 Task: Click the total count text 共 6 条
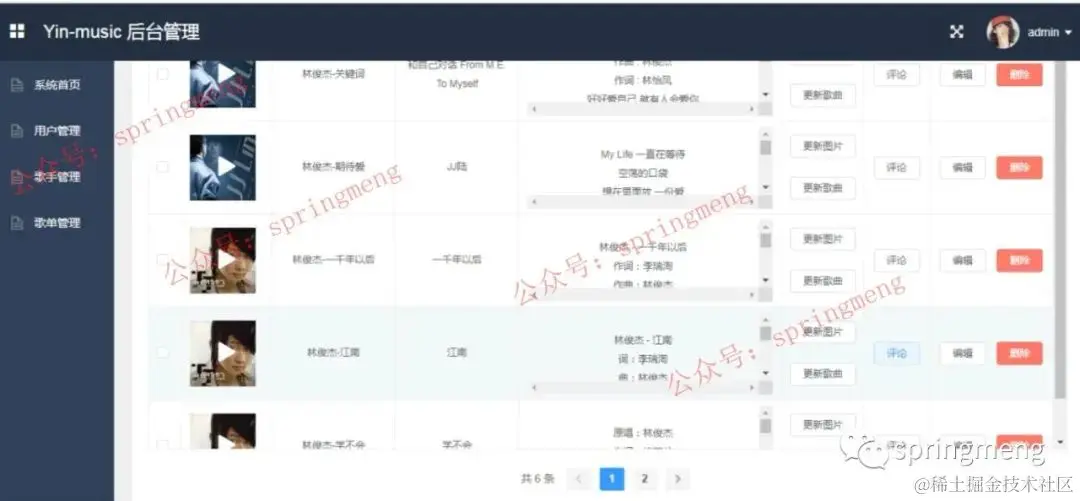[x=537, y=478]
